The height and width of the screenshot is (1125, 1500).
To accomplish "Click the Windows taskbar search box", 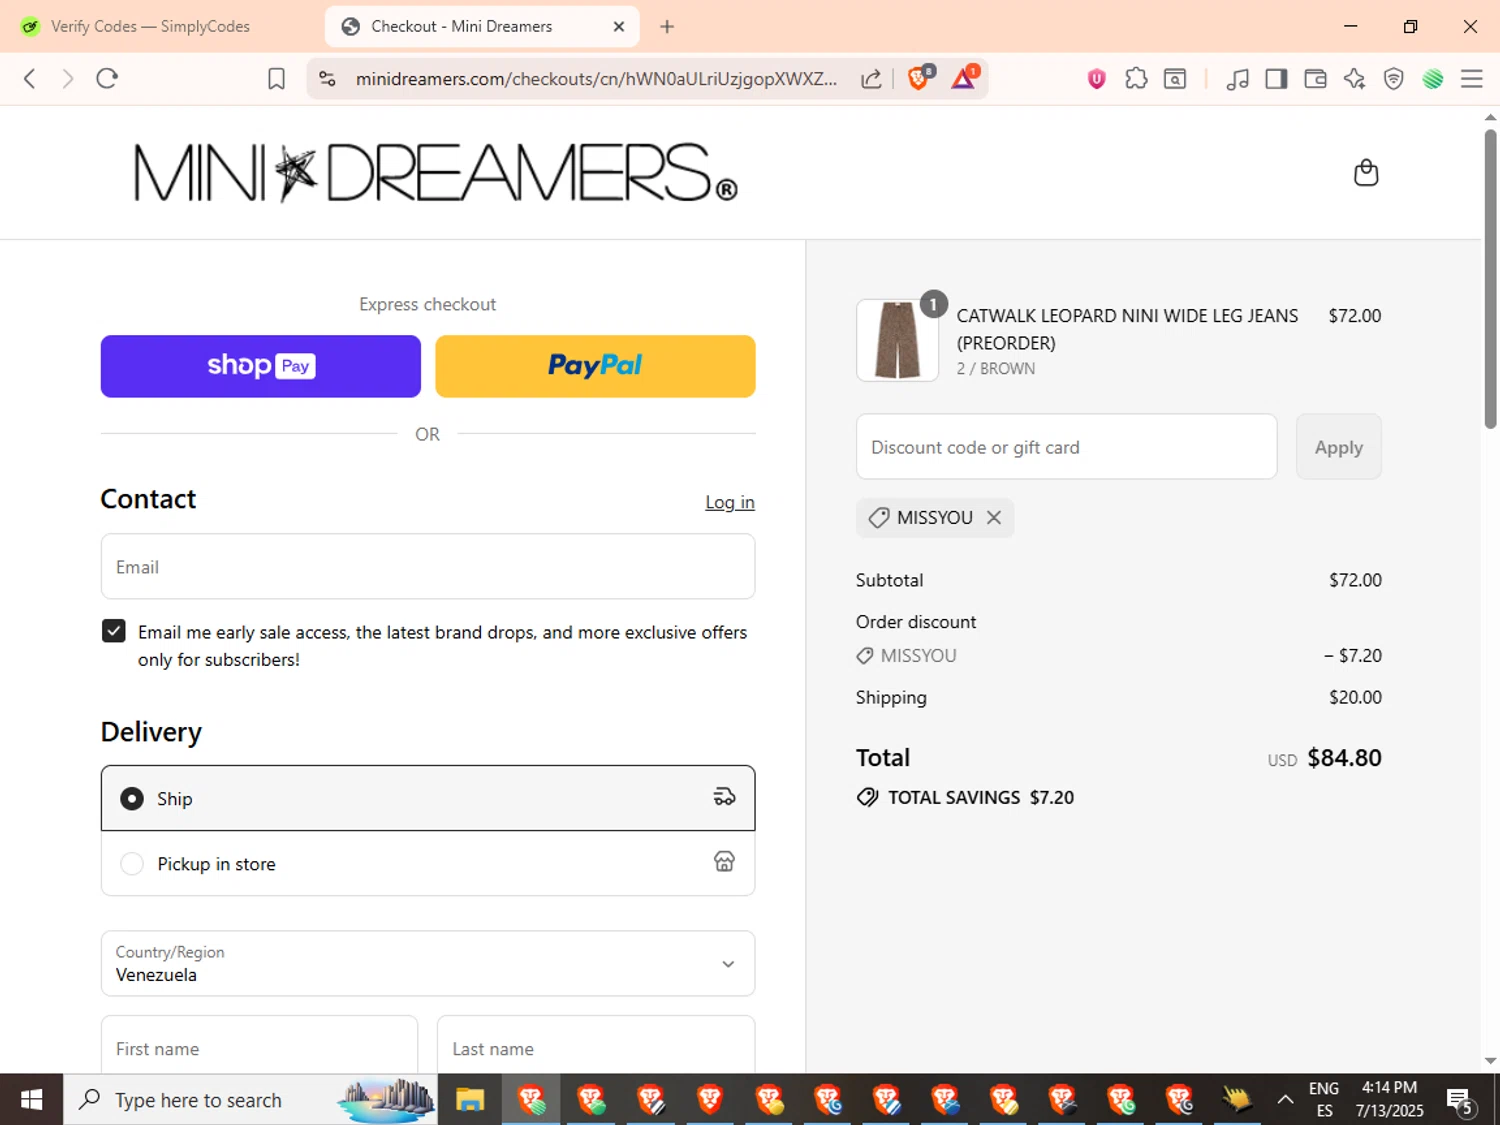I will [x=250, y=1100].
